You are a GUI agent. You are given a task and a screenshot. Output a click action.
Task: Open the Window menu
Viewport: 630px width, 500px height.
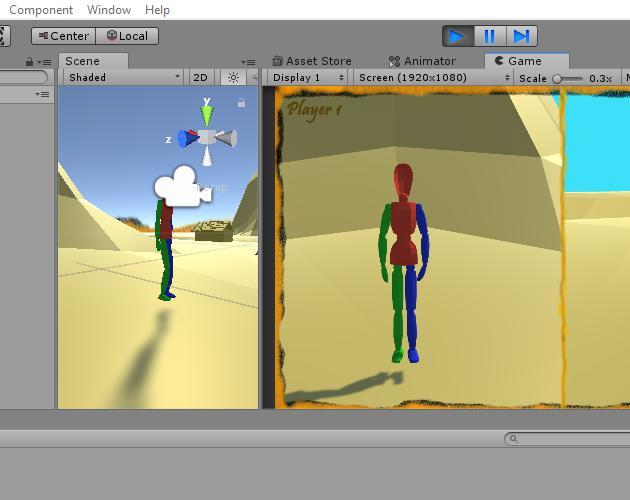click(108, 10)
